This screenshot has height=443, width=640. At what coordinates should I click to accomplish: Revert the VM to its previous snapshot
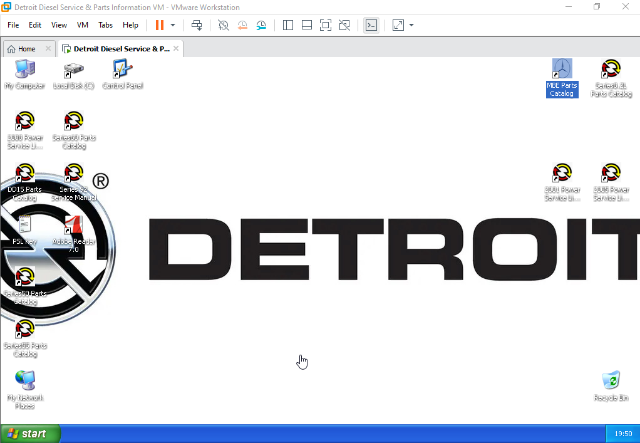pos(242,25)
